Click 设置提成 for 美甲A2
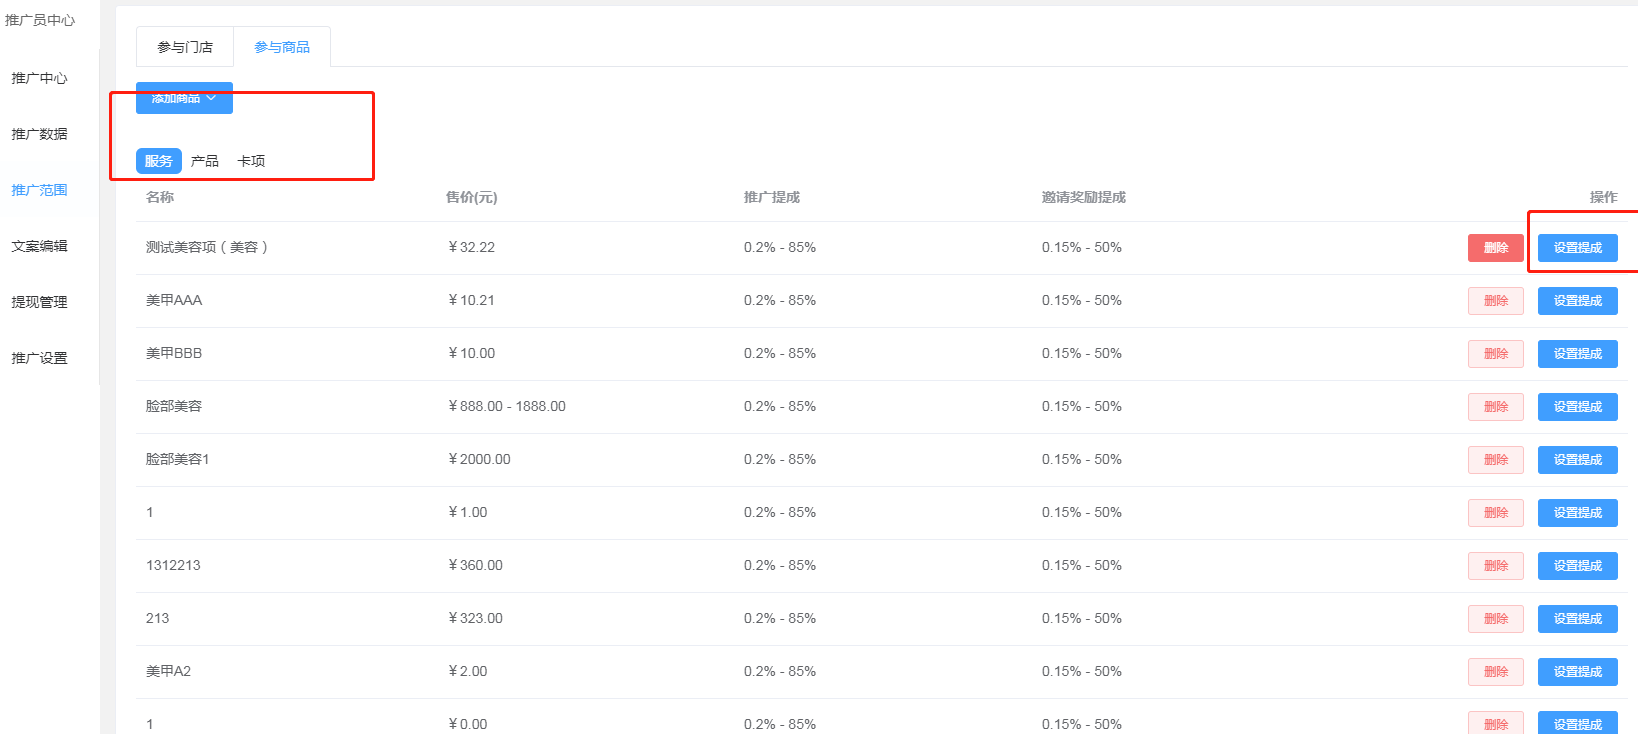 pos(1577,672)
